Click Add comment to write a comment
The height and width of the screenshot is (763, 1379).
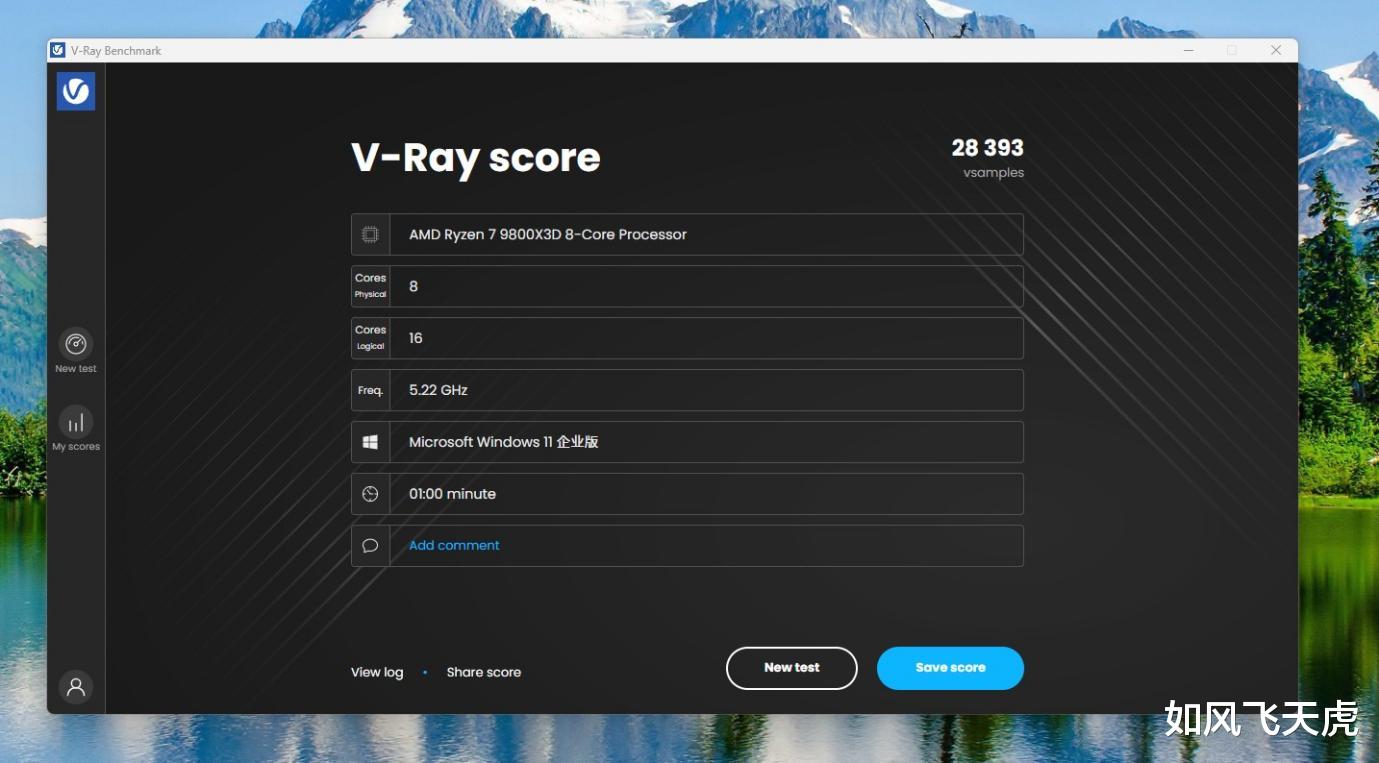coord(454,545)
